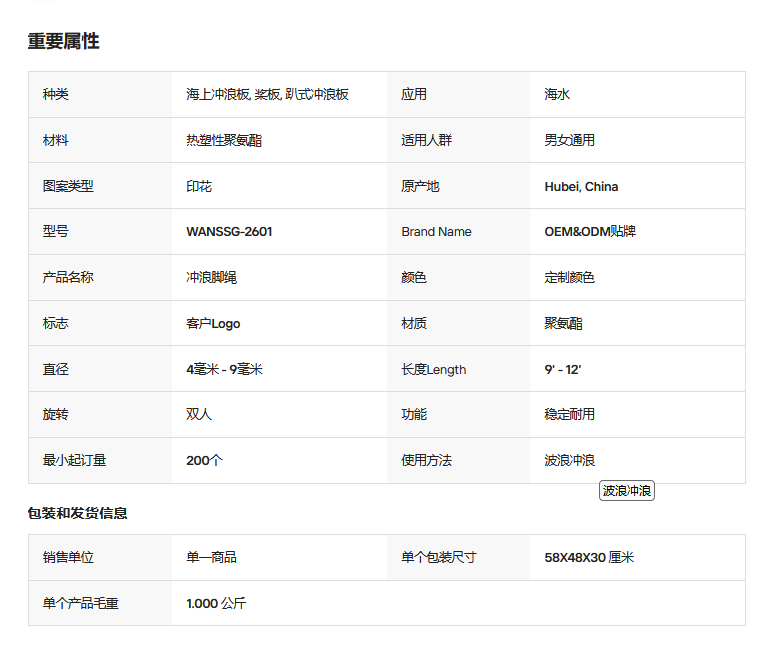Screen dimensions: 764x653
Task: Click the 冲浪脚绳 product name value
Action: 211,277
